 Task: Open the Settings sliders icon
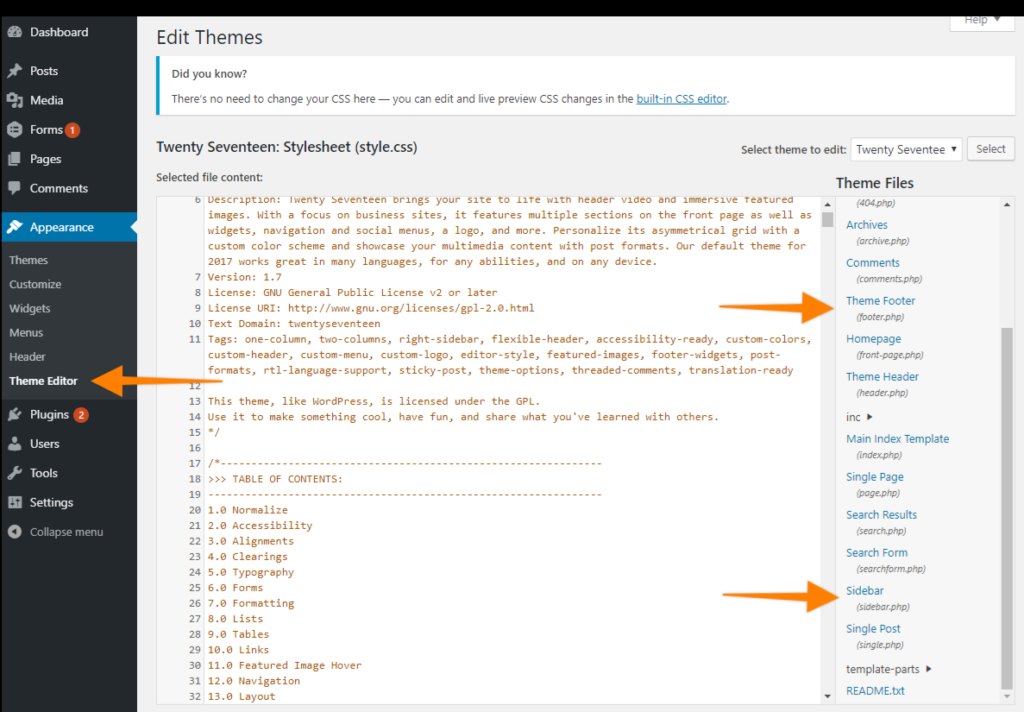pyautogui.click(x=14, y=501)
